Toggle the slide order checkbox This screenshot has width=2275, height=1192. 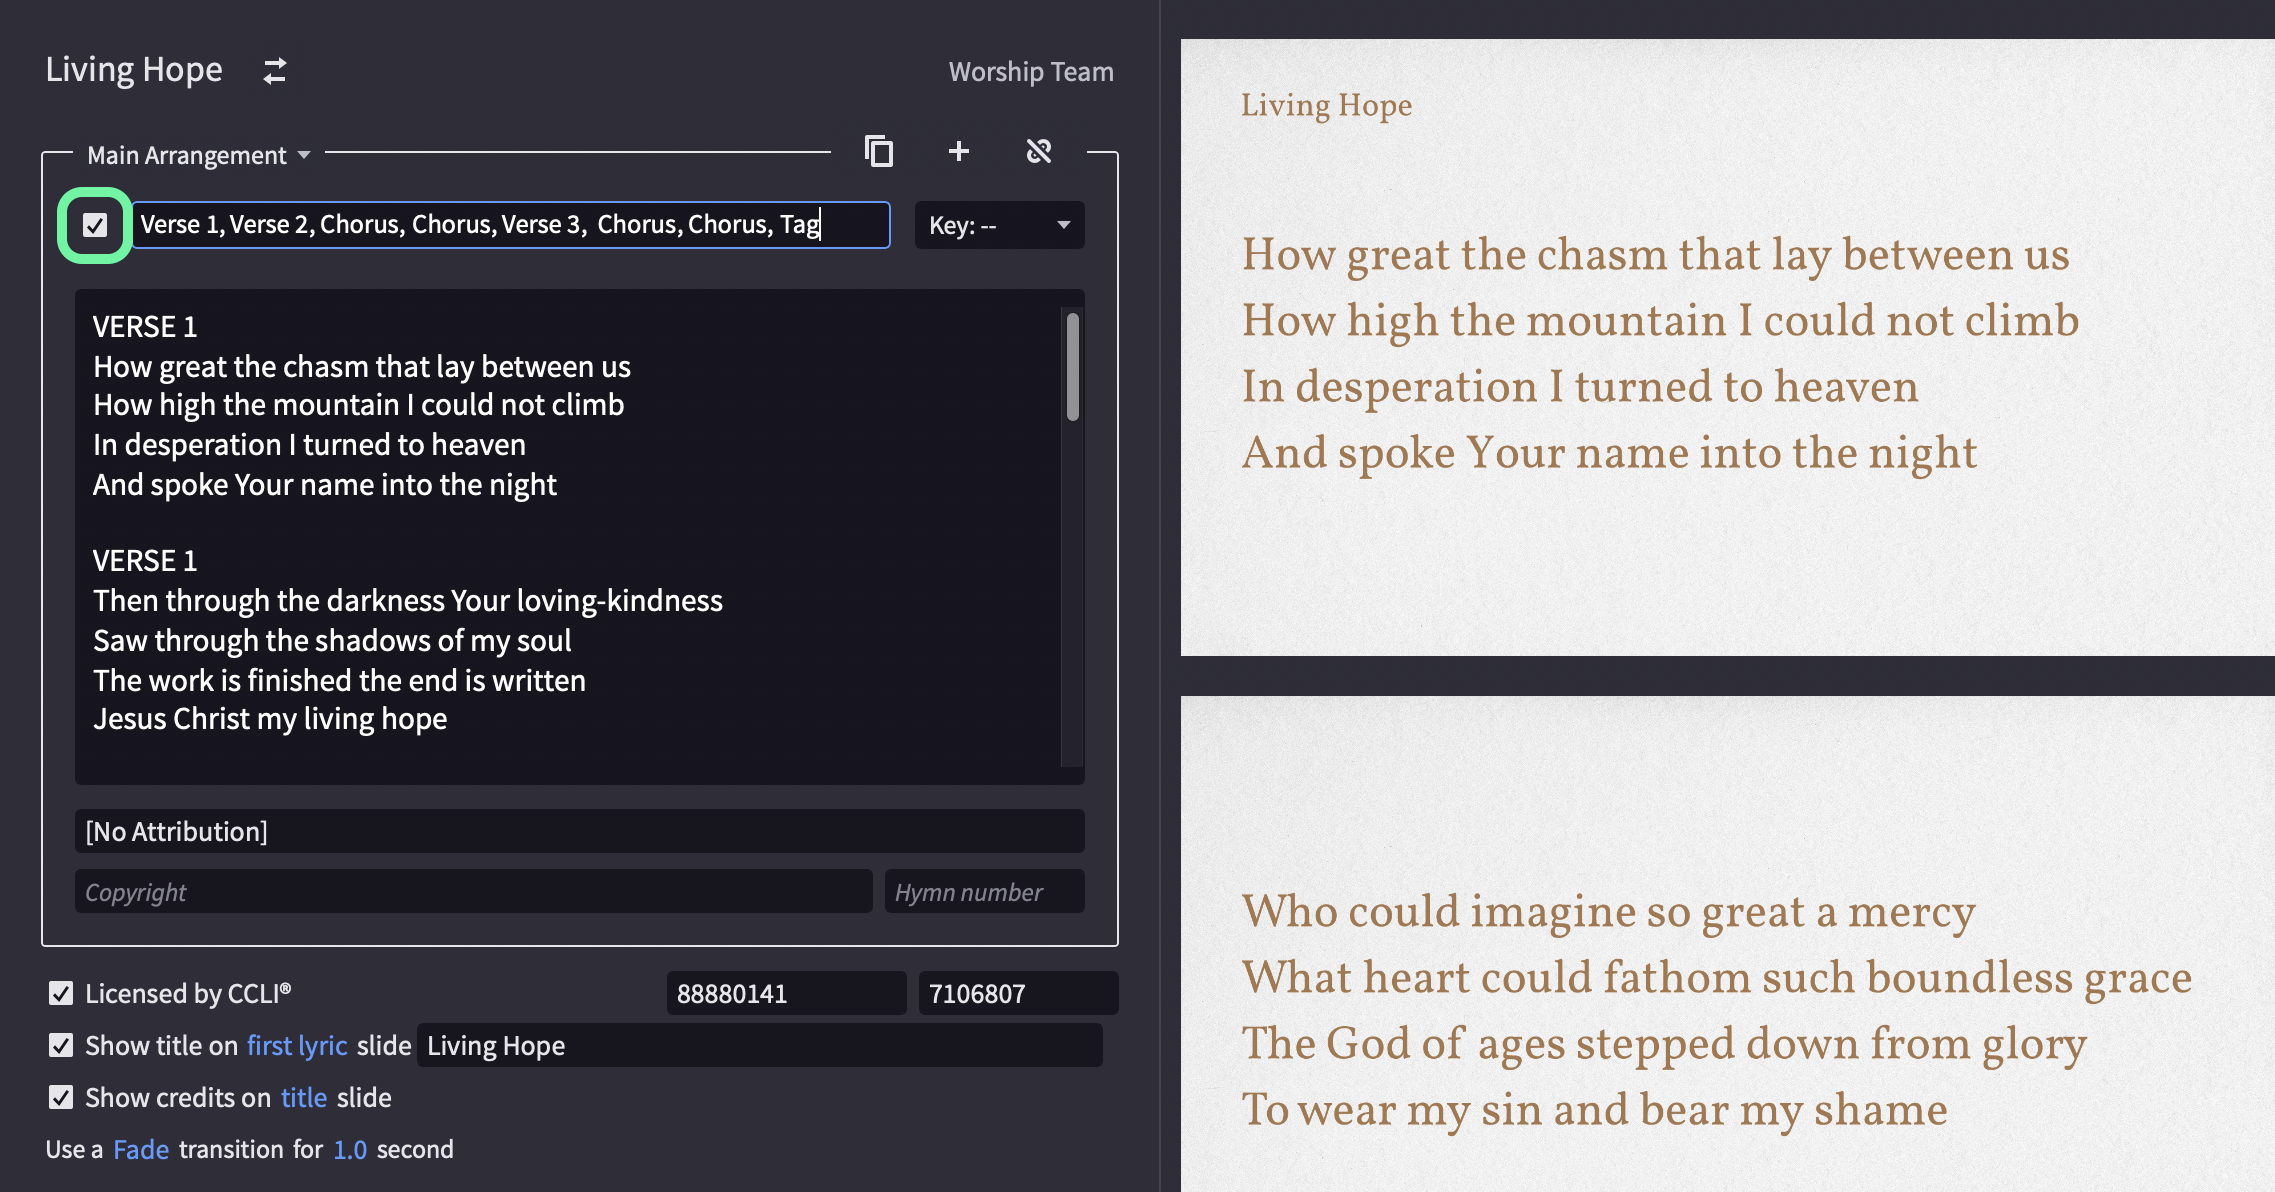click(x=95, y=225)
